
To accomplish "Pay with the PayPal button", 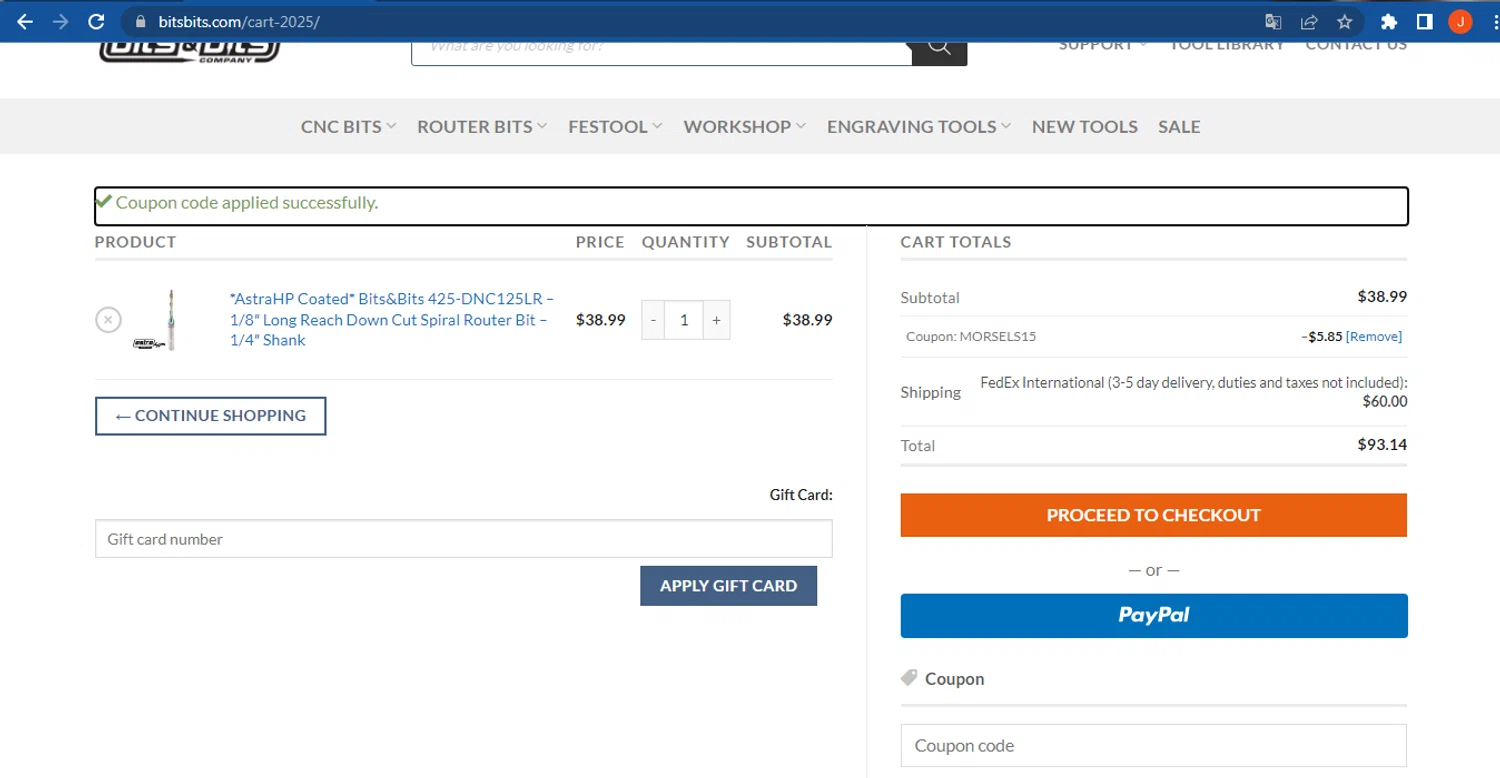I will [1153, 616].
